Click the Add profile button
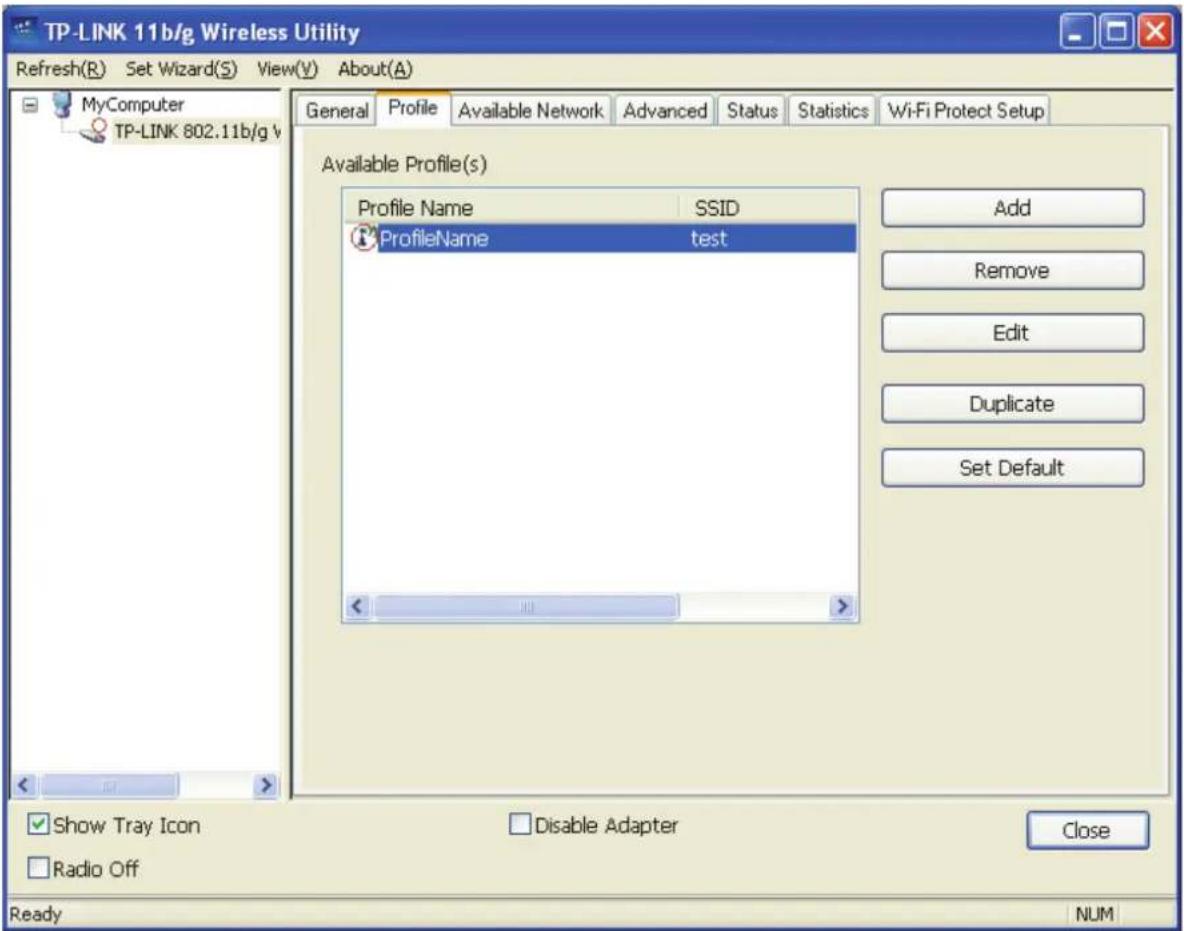The height and width of the screenshot is (931, 1184). (1013, 208)
